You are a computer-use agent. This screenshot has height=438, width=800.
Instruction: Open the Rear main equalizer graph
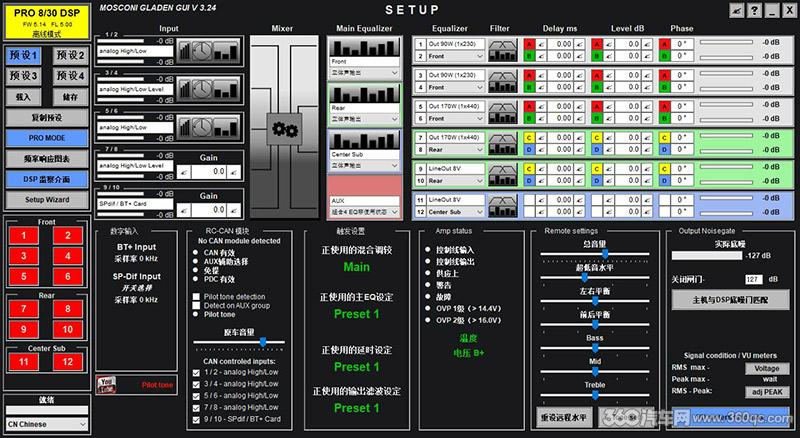[x=364, y=94]
